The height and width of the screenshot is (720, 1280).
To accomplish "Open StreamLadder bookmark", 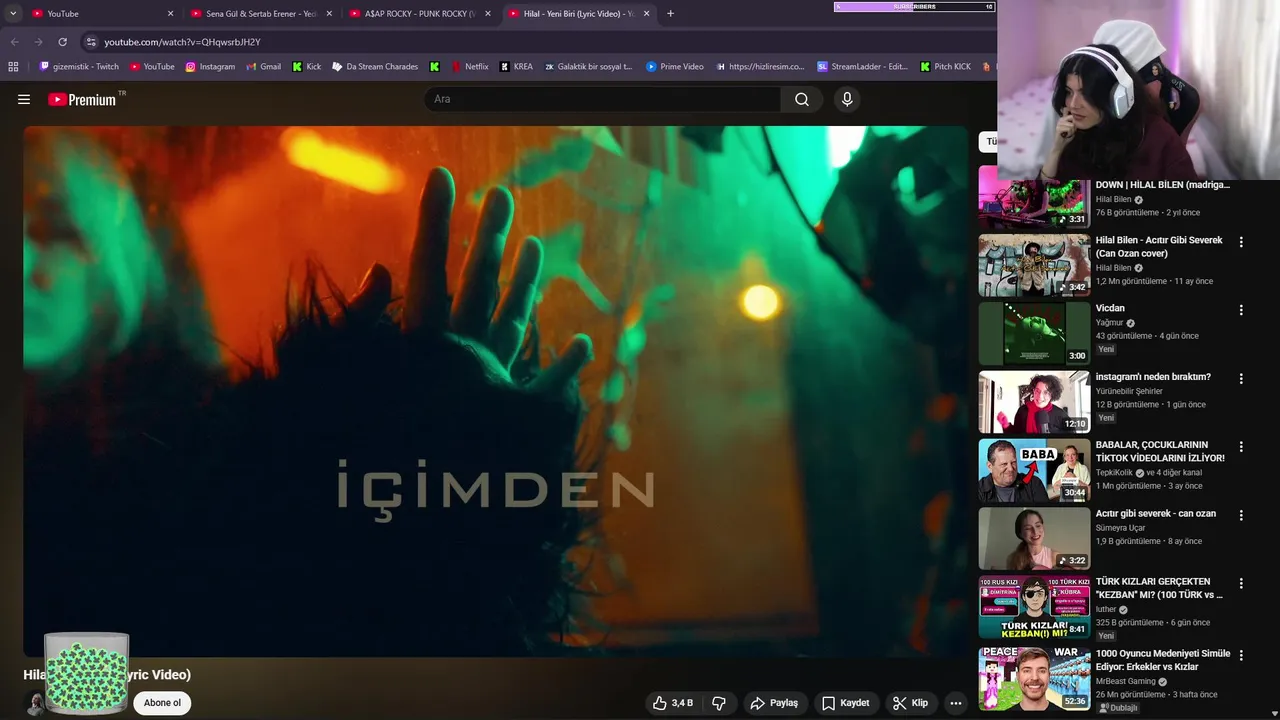I will point(862,67).
